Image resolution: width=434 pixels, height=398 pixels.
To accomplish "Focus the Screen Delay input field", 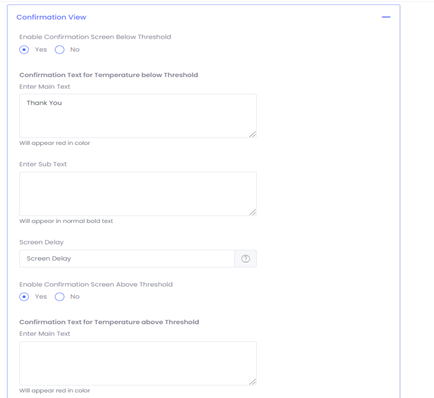I will (x=127, y=259).
